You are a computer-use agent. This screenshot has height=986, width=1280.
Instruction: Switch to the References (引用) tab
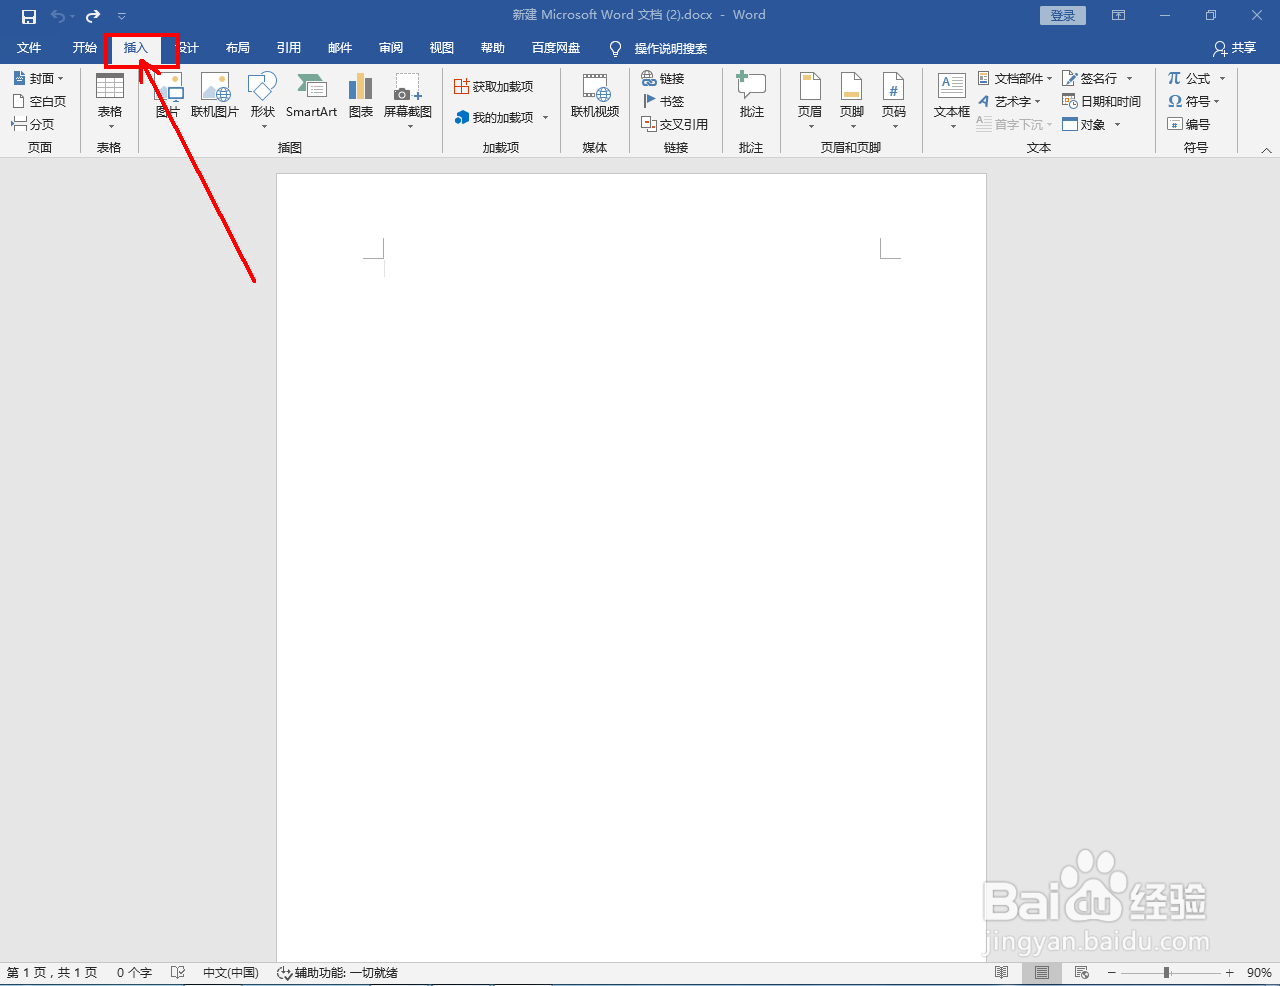click(289, 48)
